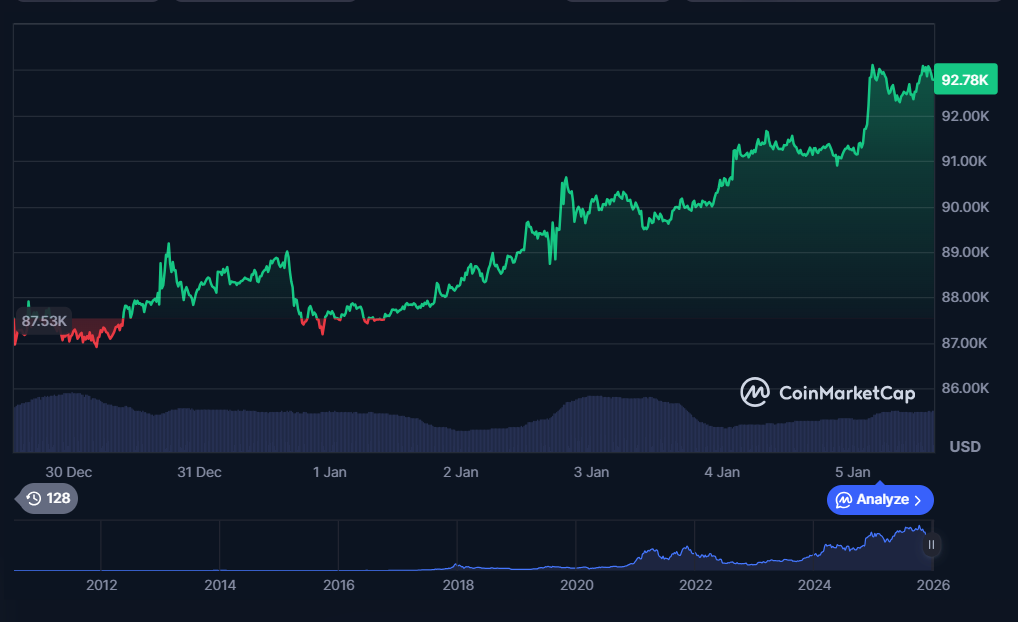Click the chart icon inside the Analyze button
The height and width of the screenshot is (622, 1018).
pos(843,499)
